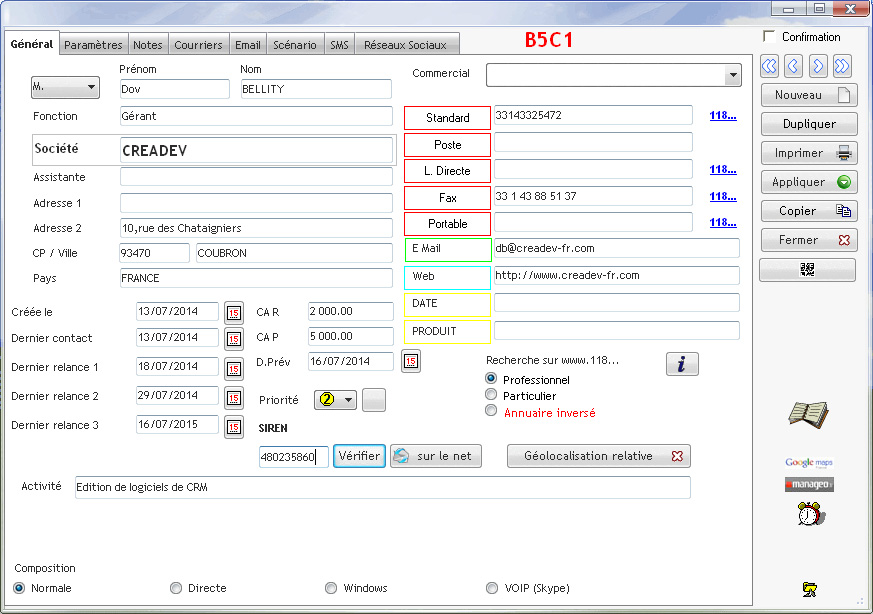Click the Vérifier button for SIREN
This screenshot has width=873, height=614.
(x=359, y=456)
